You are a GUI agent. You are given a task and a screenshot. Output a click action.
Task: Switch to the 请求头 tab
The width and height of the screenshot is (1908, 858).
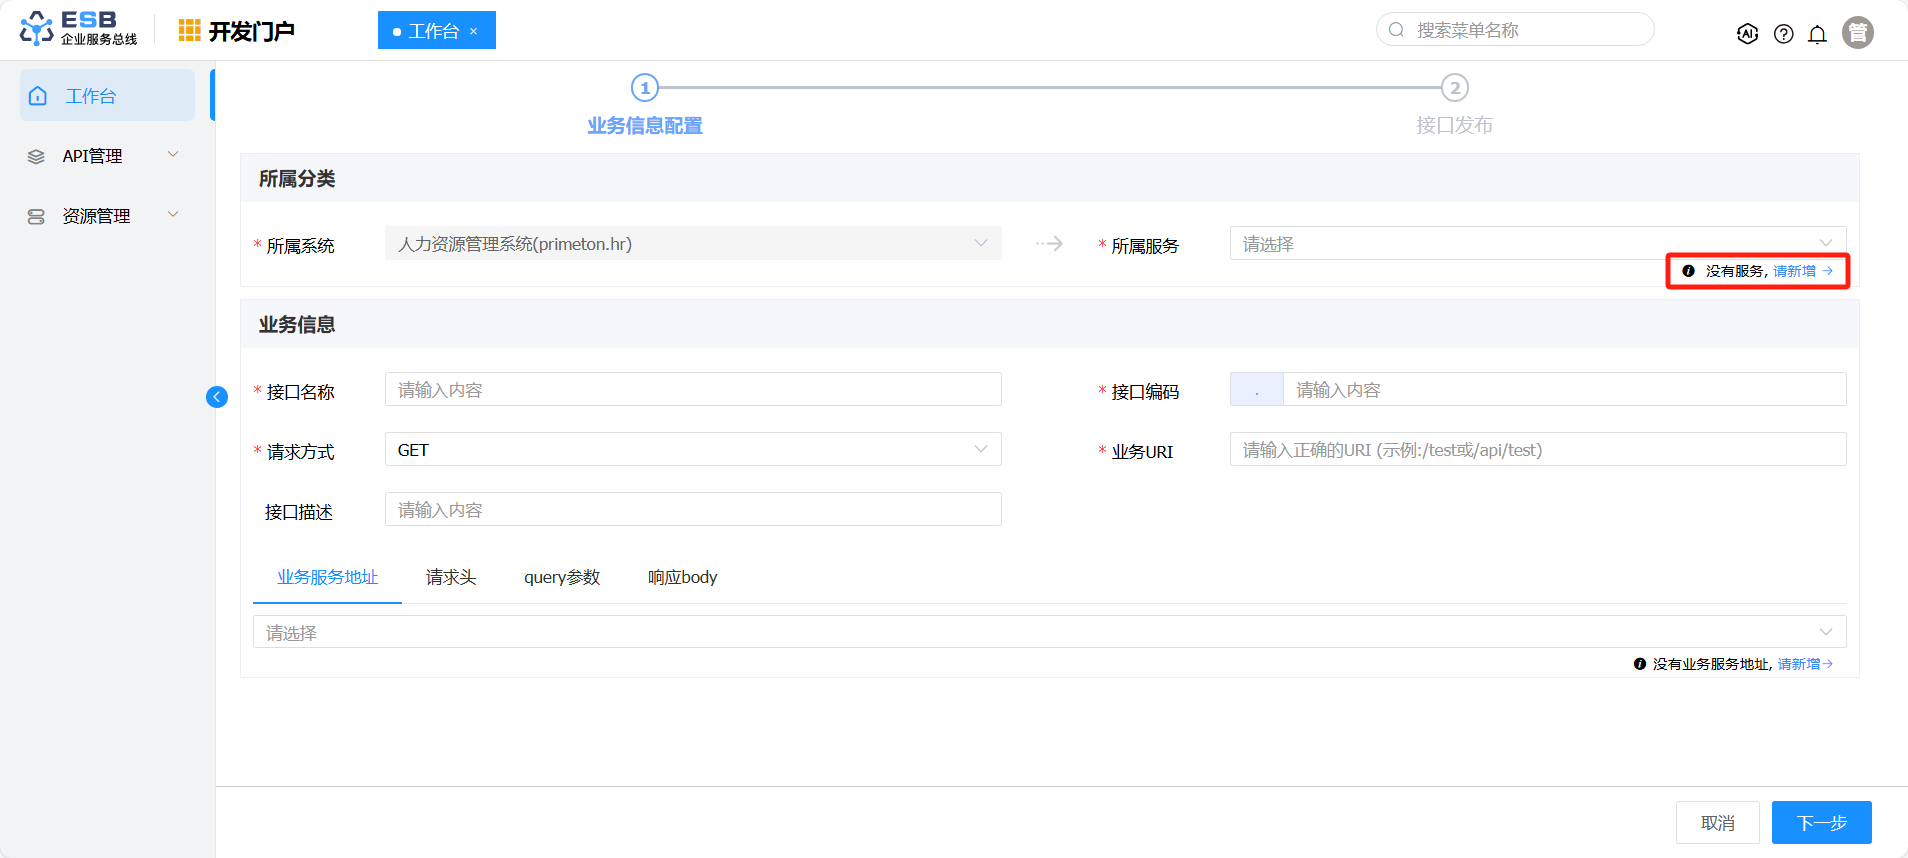(451, 577)
